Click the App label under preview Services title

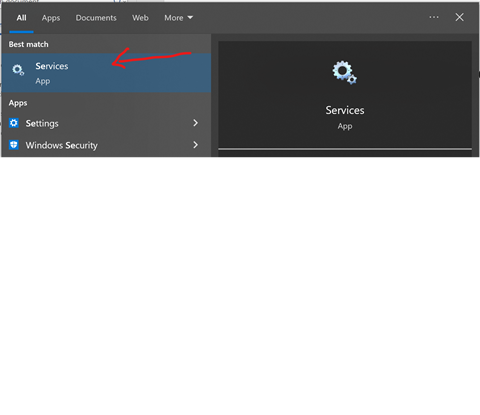point(345,126)
